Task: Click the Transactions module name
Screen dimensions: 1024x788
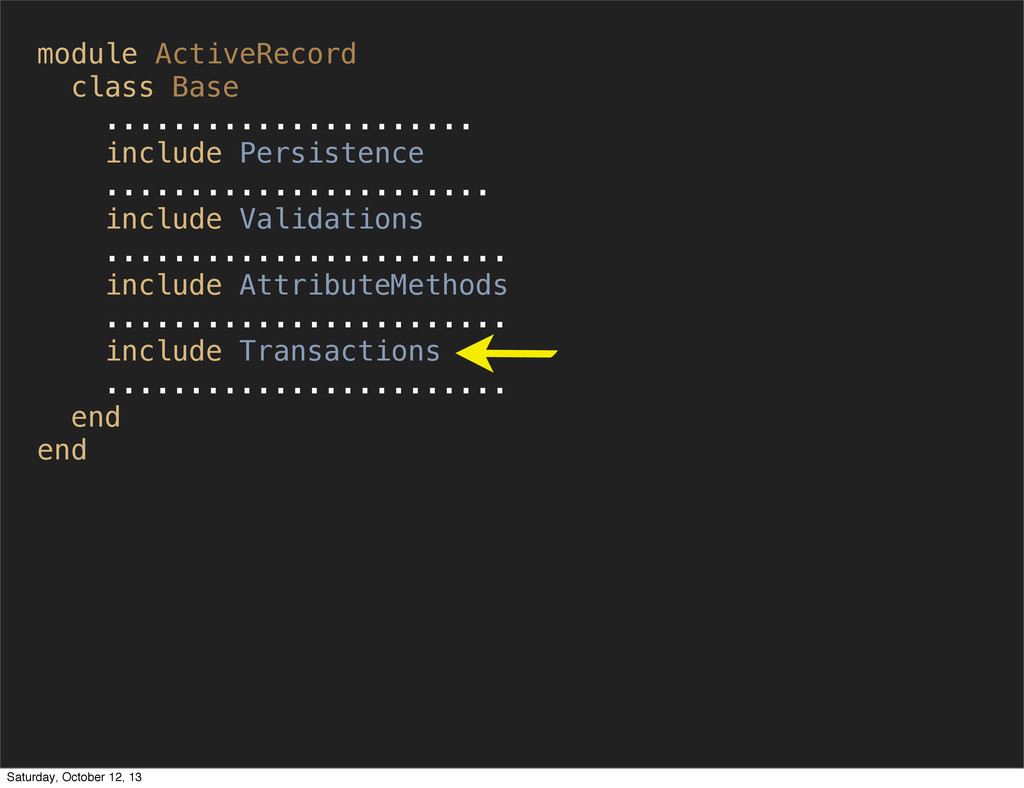Action: tap(340, 351)
